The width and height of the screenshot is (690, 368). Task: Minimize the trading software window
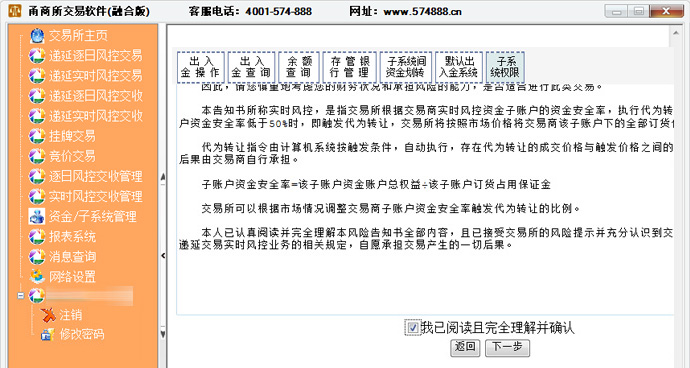click(617, 11)
